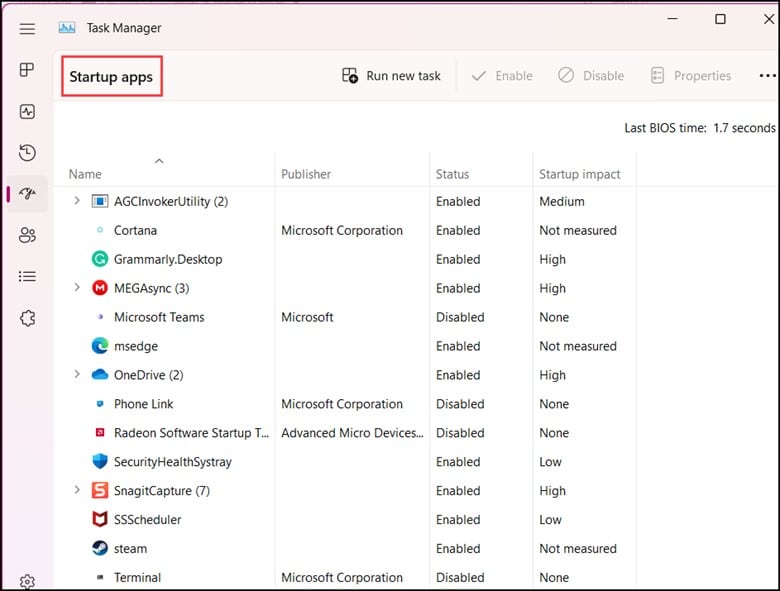Open the hamburger navigation menu
780x591 pixels.
pos(27,29)
